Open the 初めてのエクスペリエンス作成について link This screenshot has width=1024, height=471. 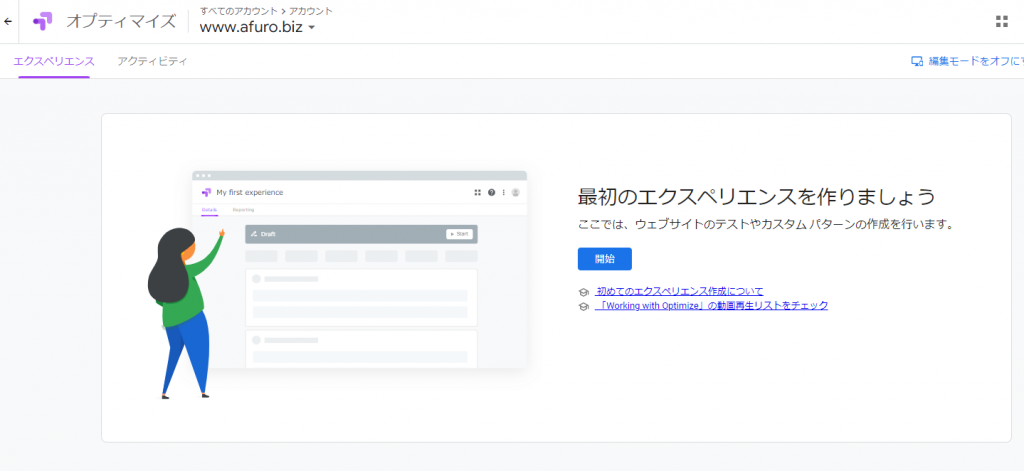coord(679,291)
